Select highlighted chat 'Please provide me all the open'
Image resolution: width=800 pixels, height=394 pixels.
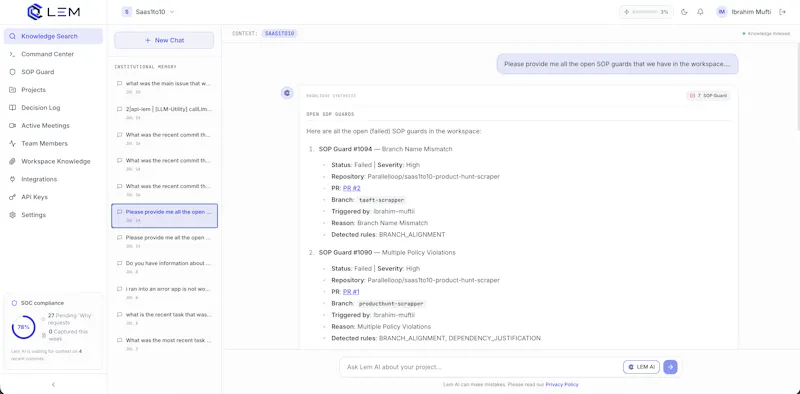[164, 215]
